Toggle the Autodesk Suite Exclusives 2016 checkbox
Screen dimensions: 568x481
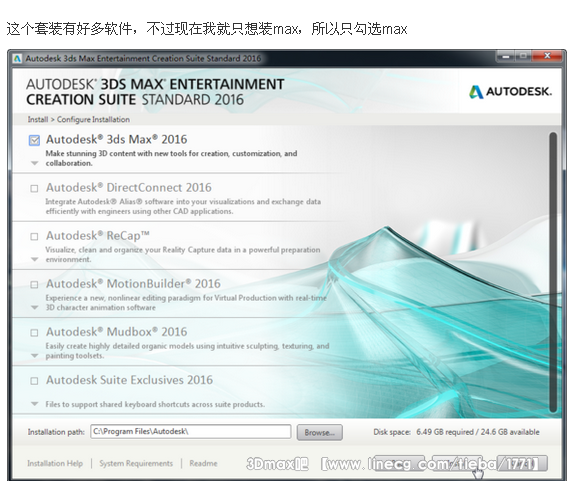[34, 381]
